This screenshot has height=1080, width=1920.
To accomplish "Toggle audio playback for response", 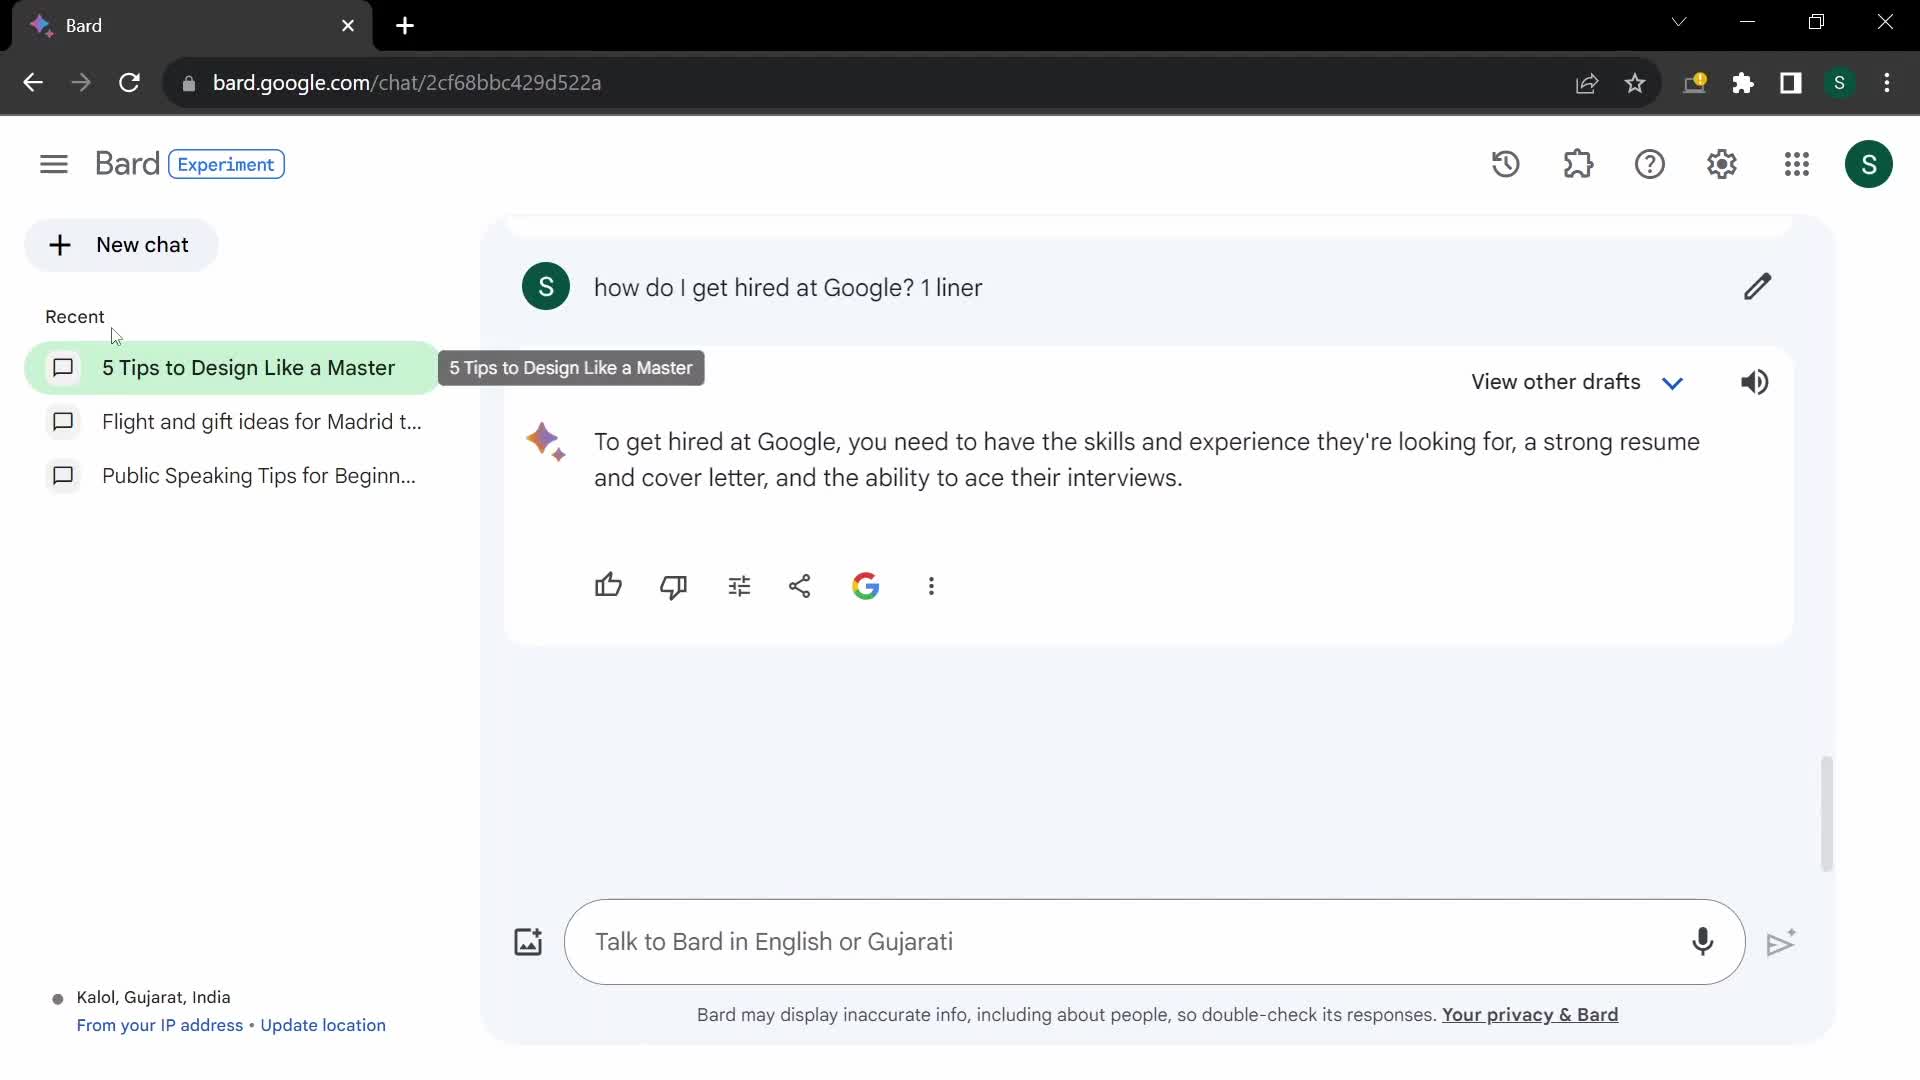I will click(x=1755, y=381).
